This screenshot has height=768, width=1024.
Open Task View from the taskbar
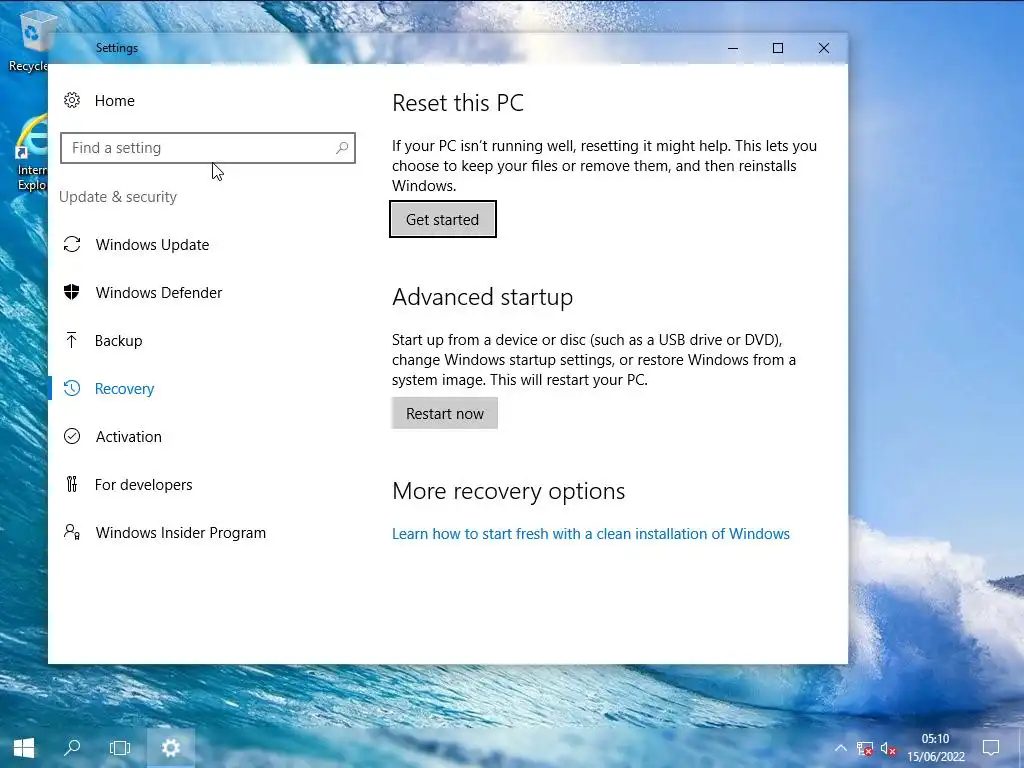coord(120,748)
